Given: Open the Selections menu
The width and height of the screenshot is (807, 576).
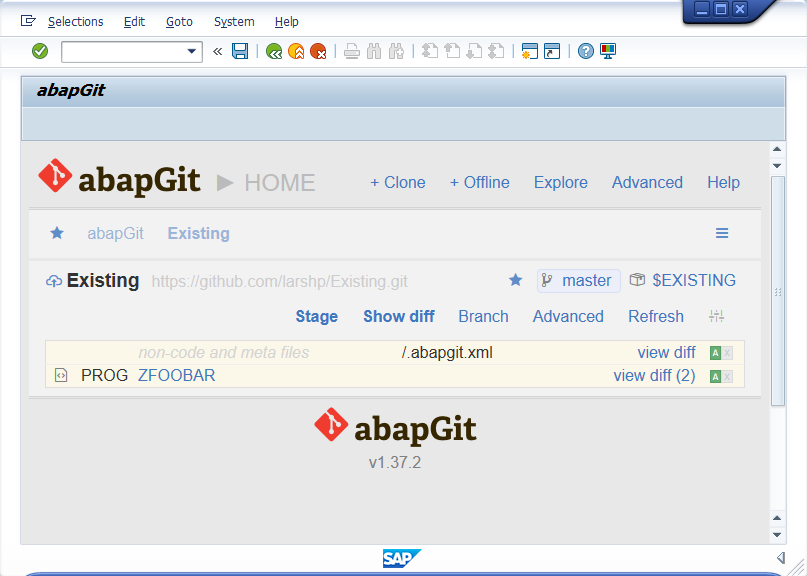Looking at the screenshot, I should tap(76, 22).
